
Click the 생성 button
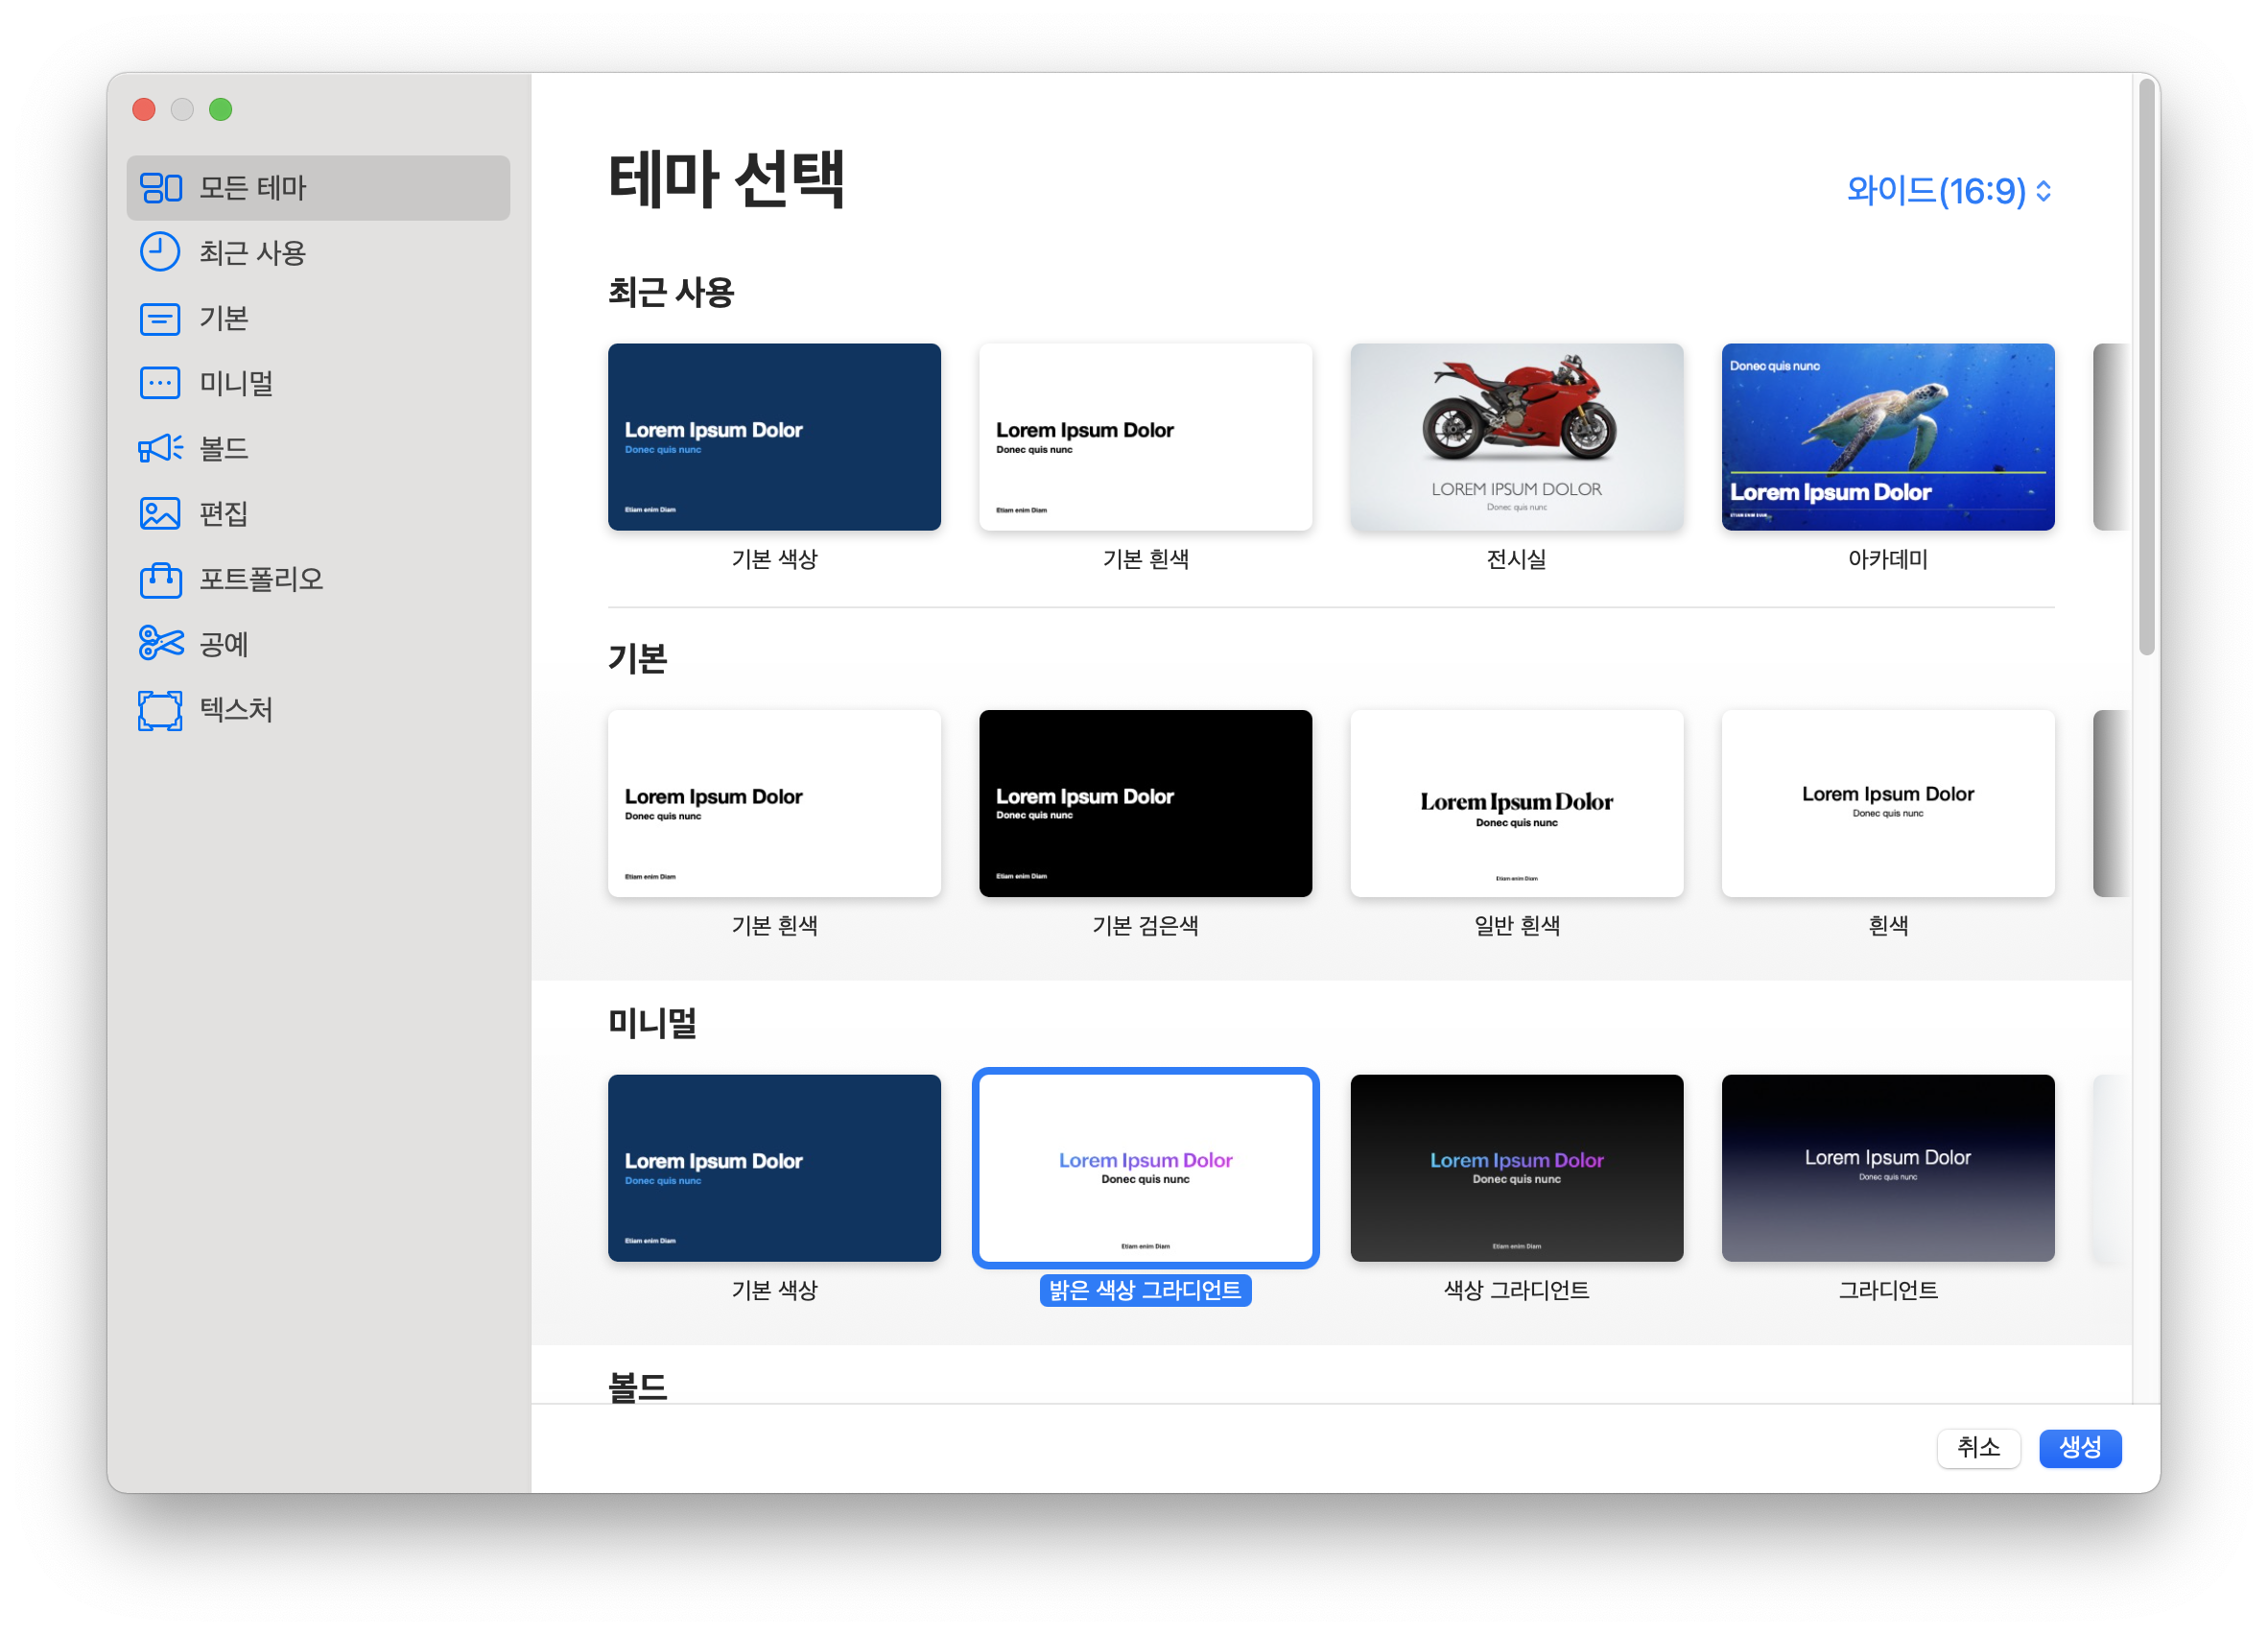click(2079, 1447)
